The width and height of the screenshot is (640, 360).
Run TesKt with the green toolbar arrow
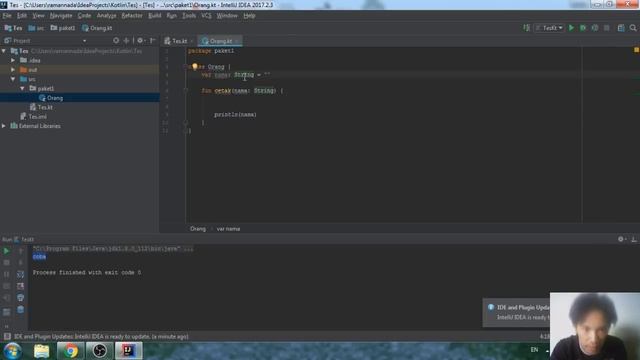(x=571, y=28)
